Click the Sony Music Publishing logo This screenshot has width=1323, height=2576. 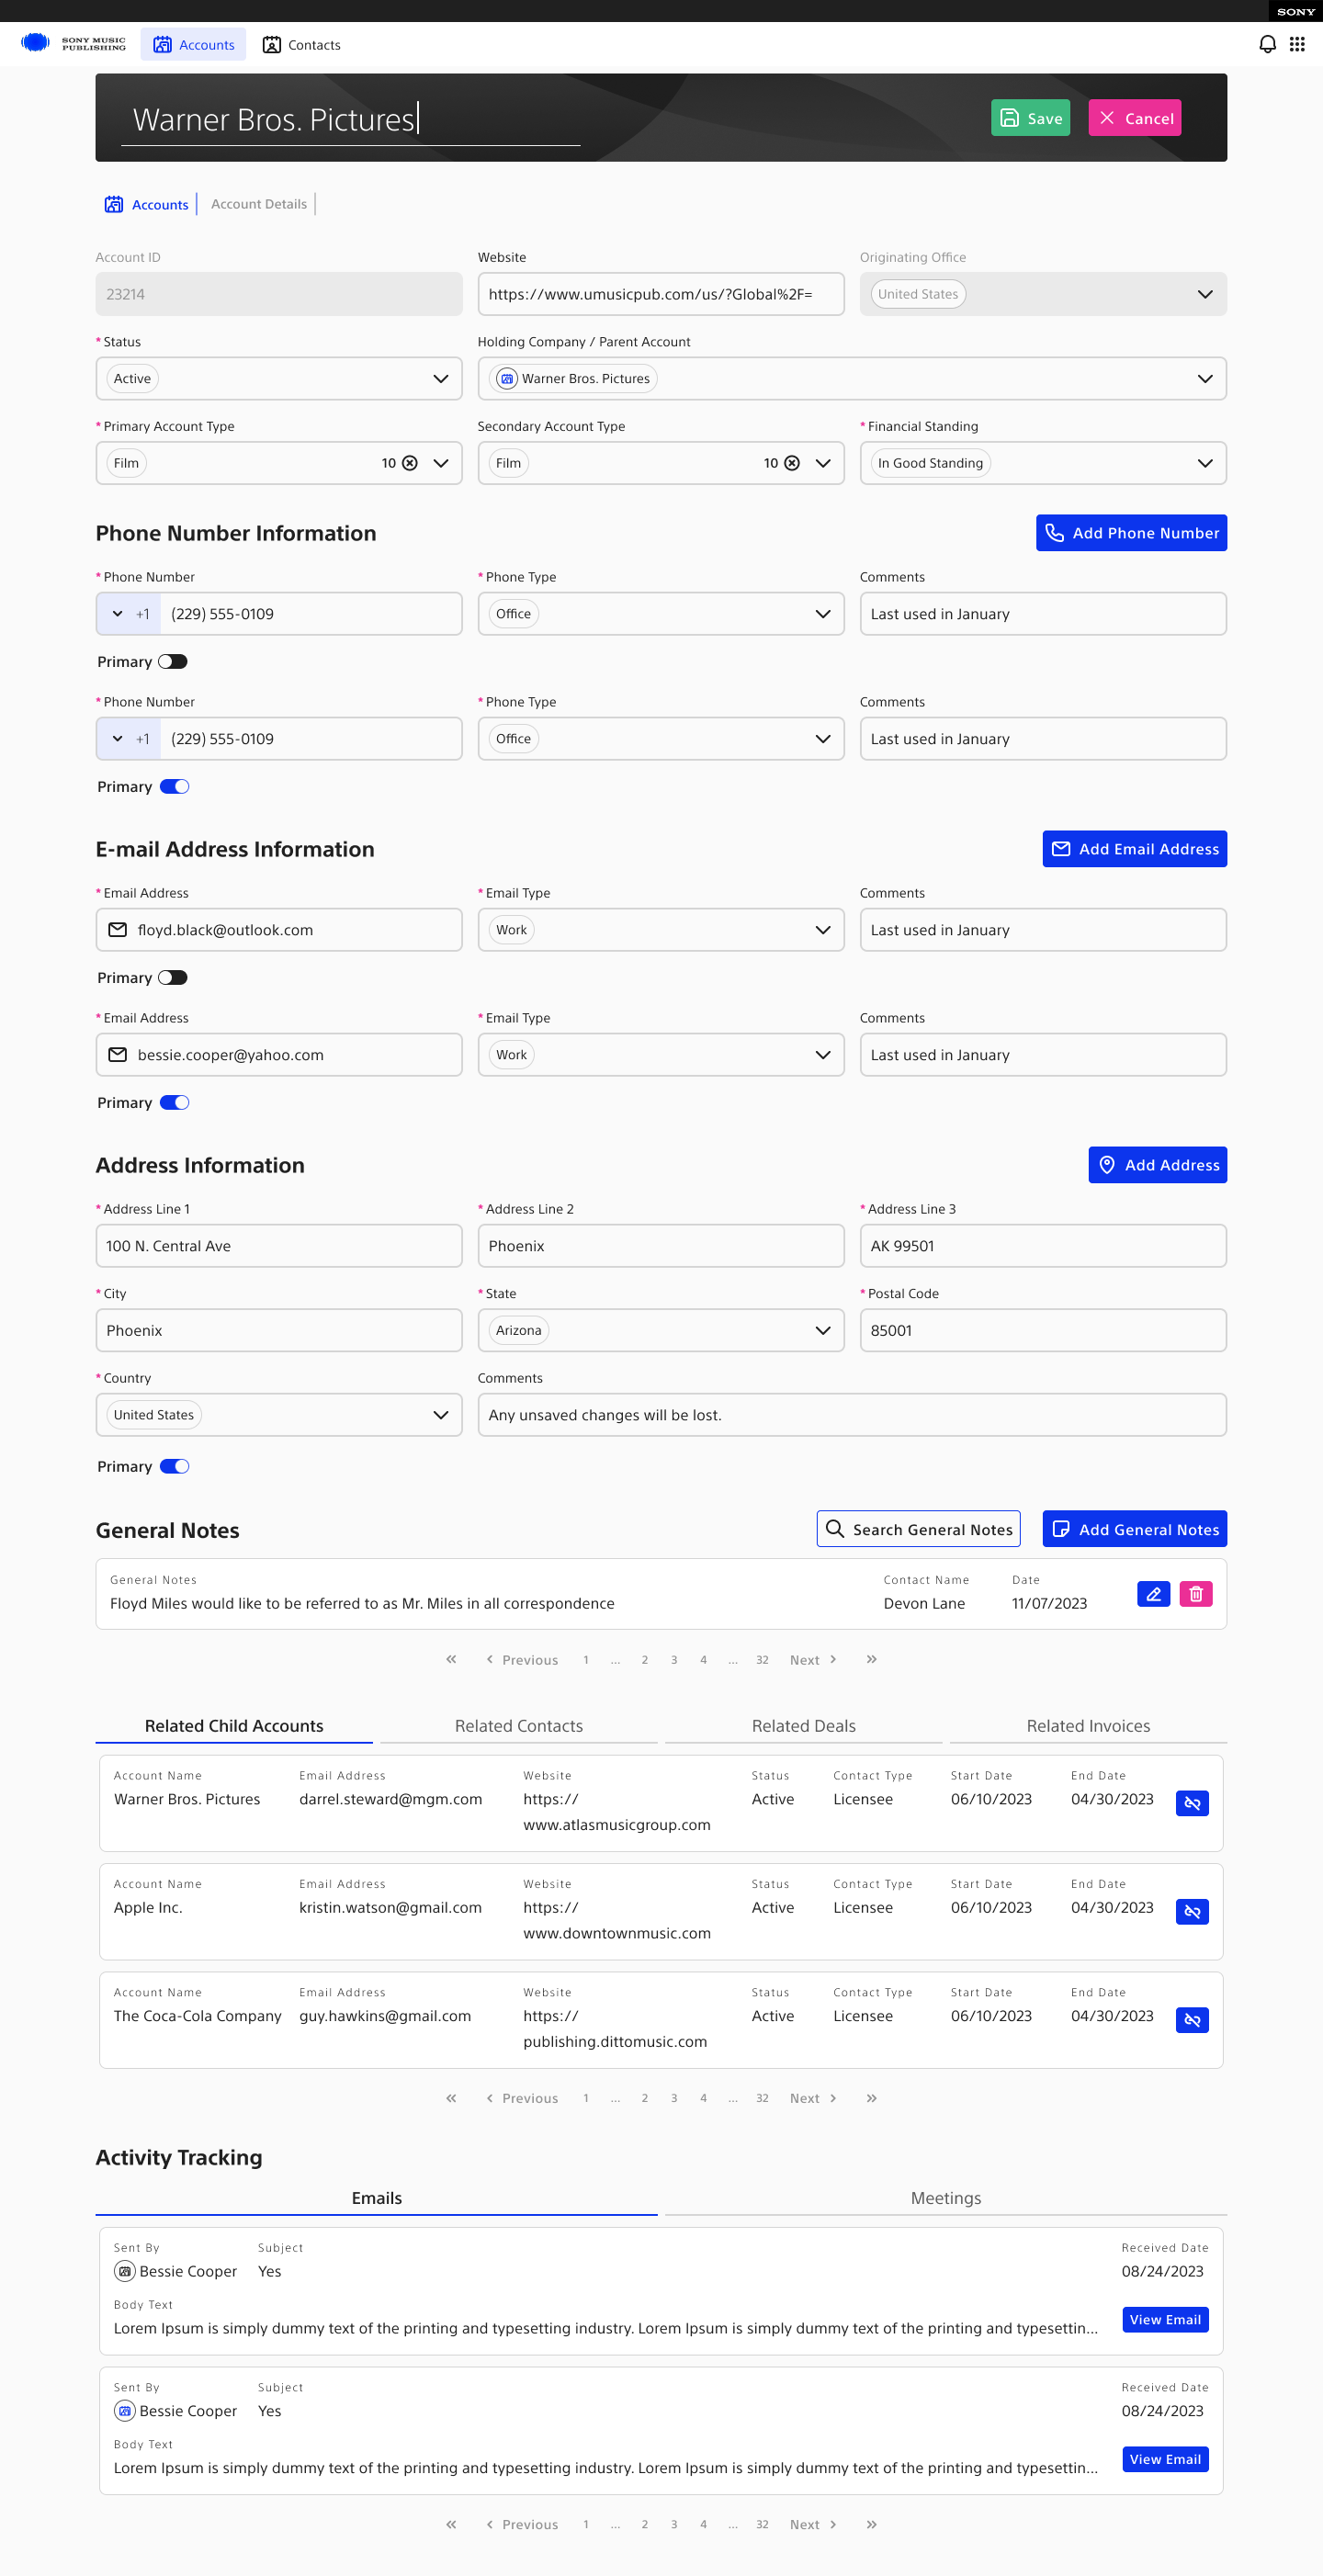(73, 44)
